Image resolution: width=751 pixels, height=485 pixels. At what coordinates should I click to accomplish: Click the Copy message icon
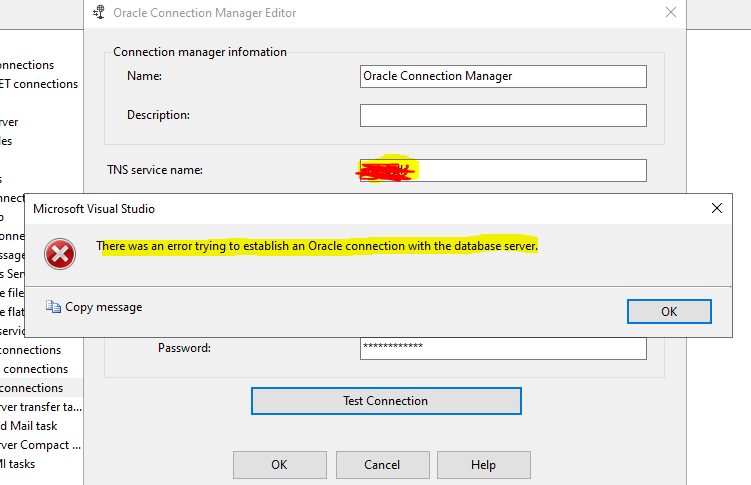pos(53,307)
